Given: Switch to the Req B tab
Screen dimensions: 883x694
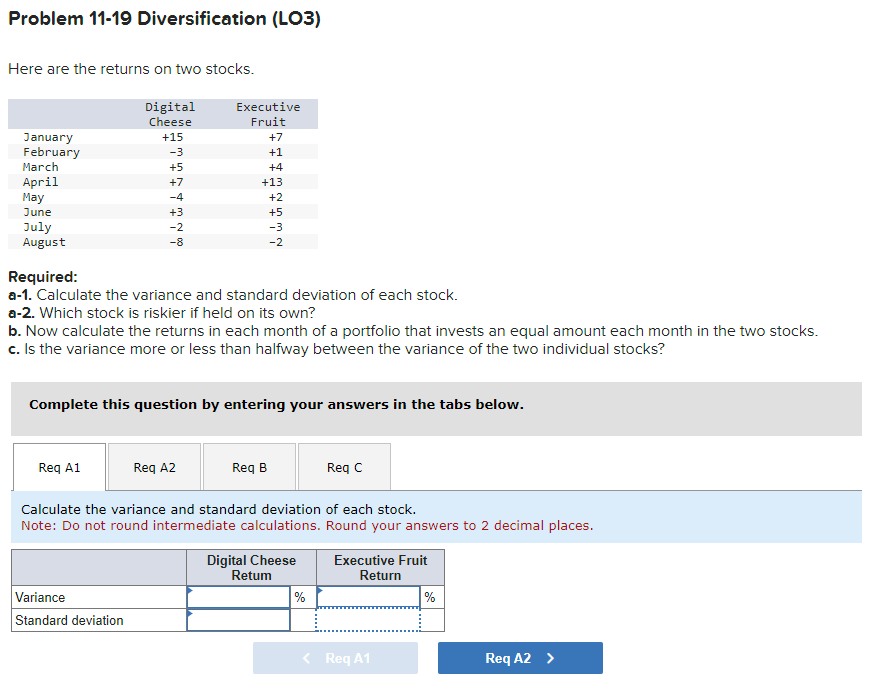Looking at the screenshot, I should 249,466.
